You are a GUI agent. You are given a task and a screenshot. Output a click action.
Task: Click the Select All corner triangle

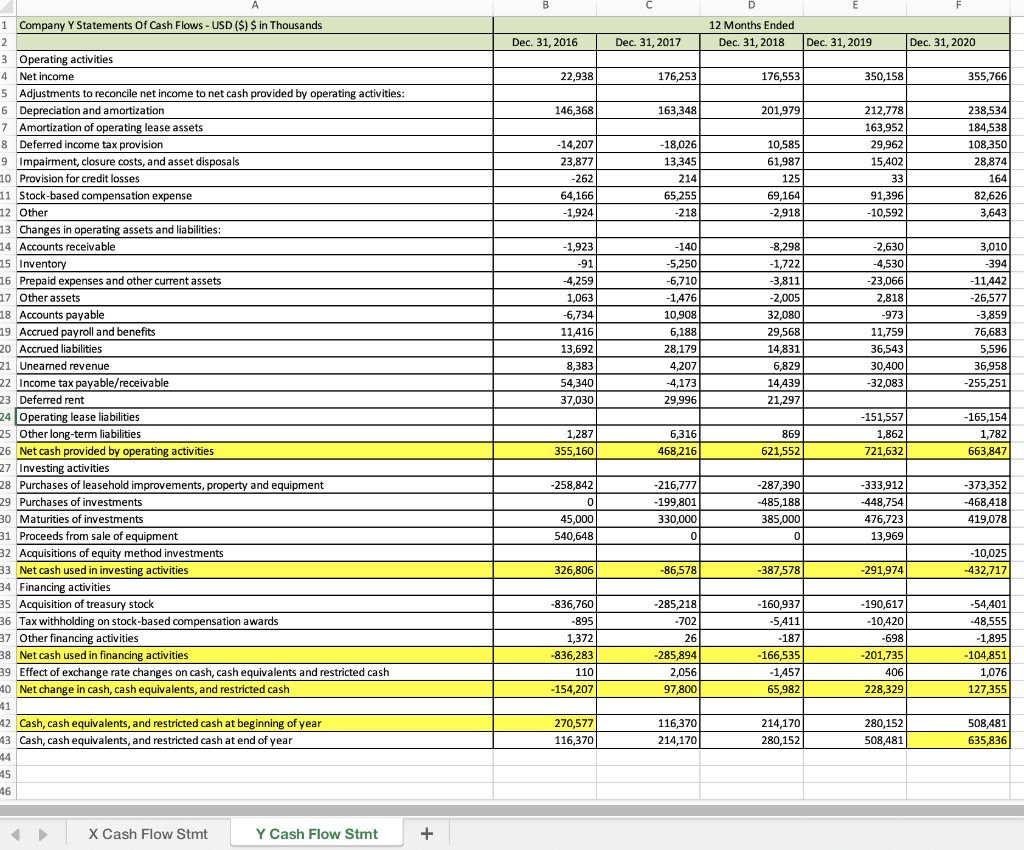point(7,7)
